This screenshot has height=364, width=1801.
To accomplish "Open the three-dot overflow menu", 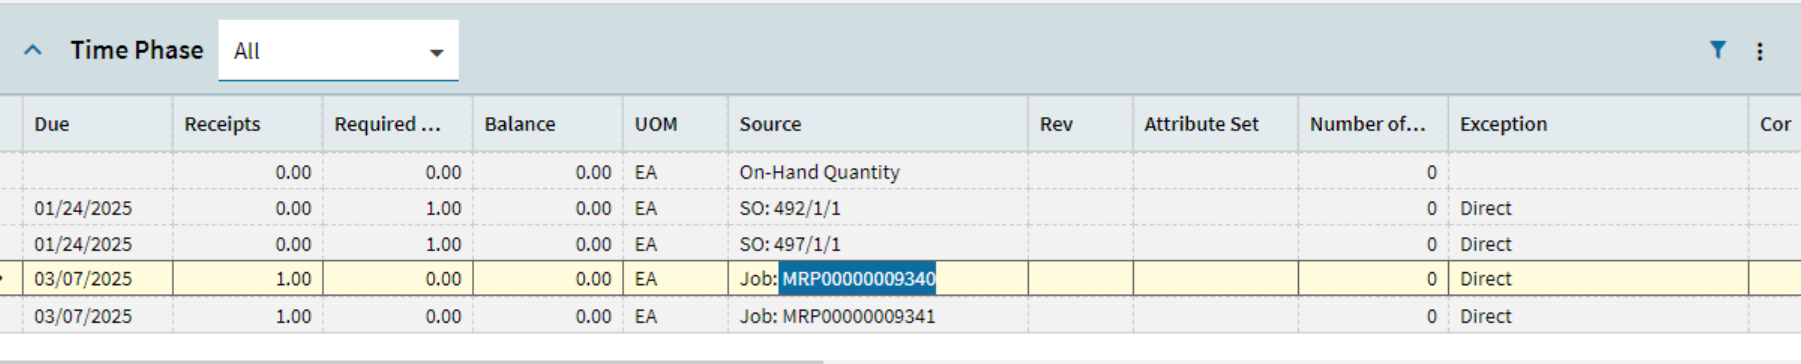I will click(x=1760, y=51).
